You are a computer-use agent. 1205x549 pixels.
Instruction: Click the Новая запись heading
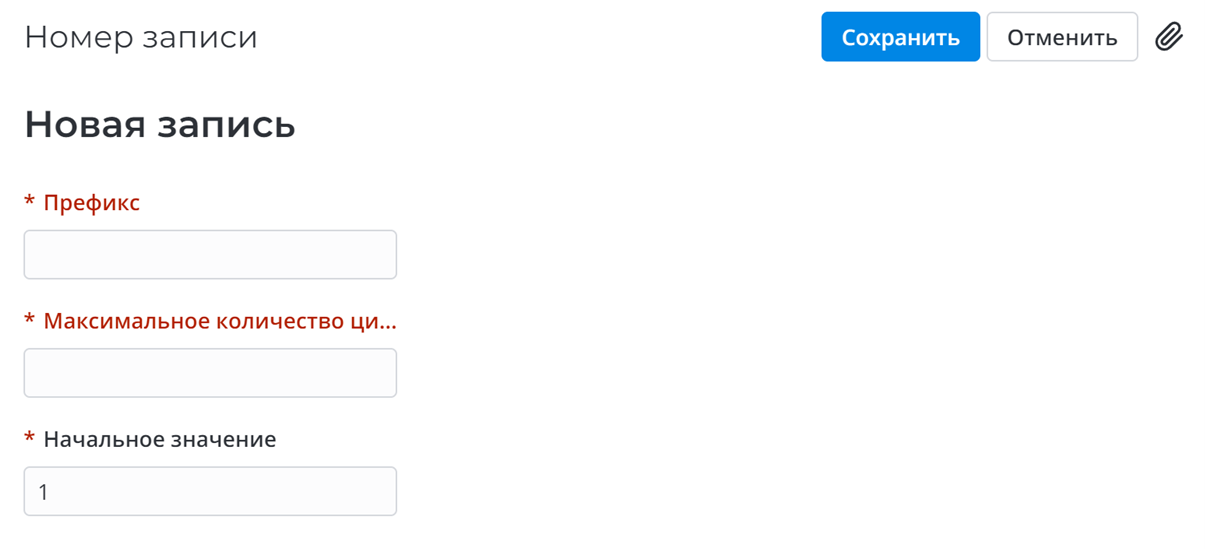point(160,125)
